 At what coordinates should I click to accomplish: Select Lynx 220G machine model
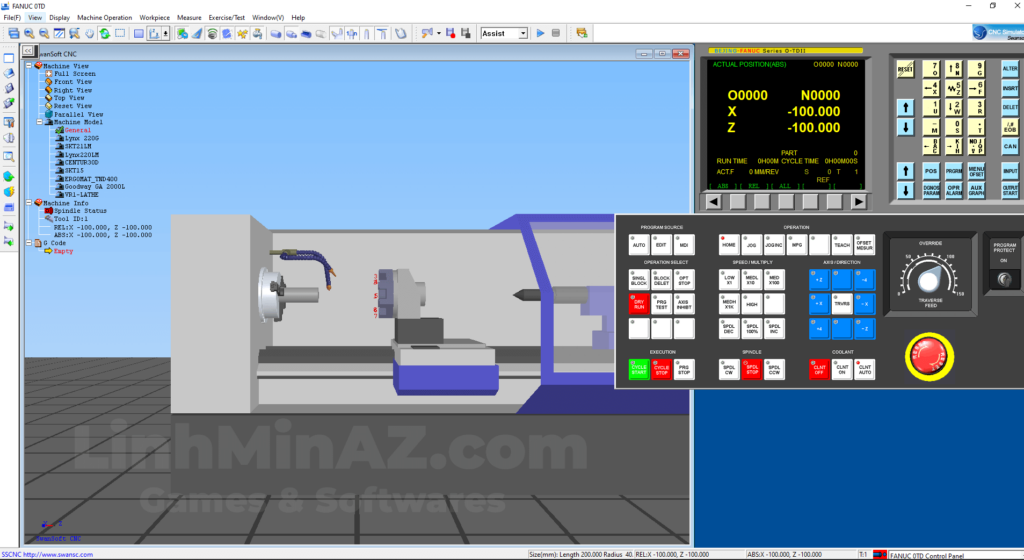[x=82, y=138]
